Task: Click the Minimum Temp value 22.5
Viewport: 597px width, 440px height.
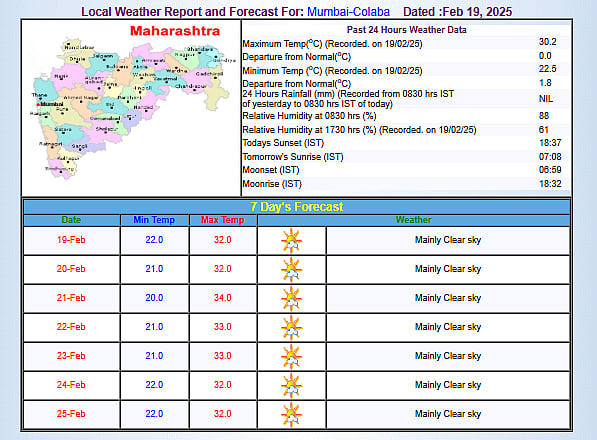Action: point(548,69)
